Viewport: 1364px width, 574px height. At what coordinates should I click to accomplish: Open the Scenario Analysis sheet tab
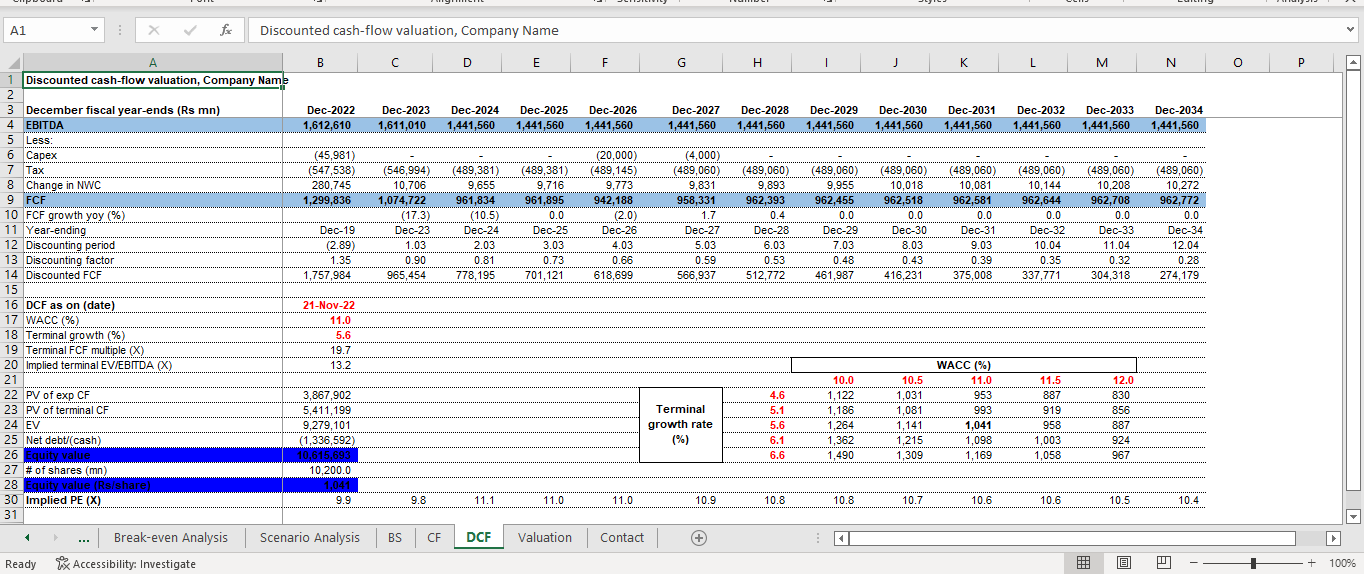click(x=309, y=538)
